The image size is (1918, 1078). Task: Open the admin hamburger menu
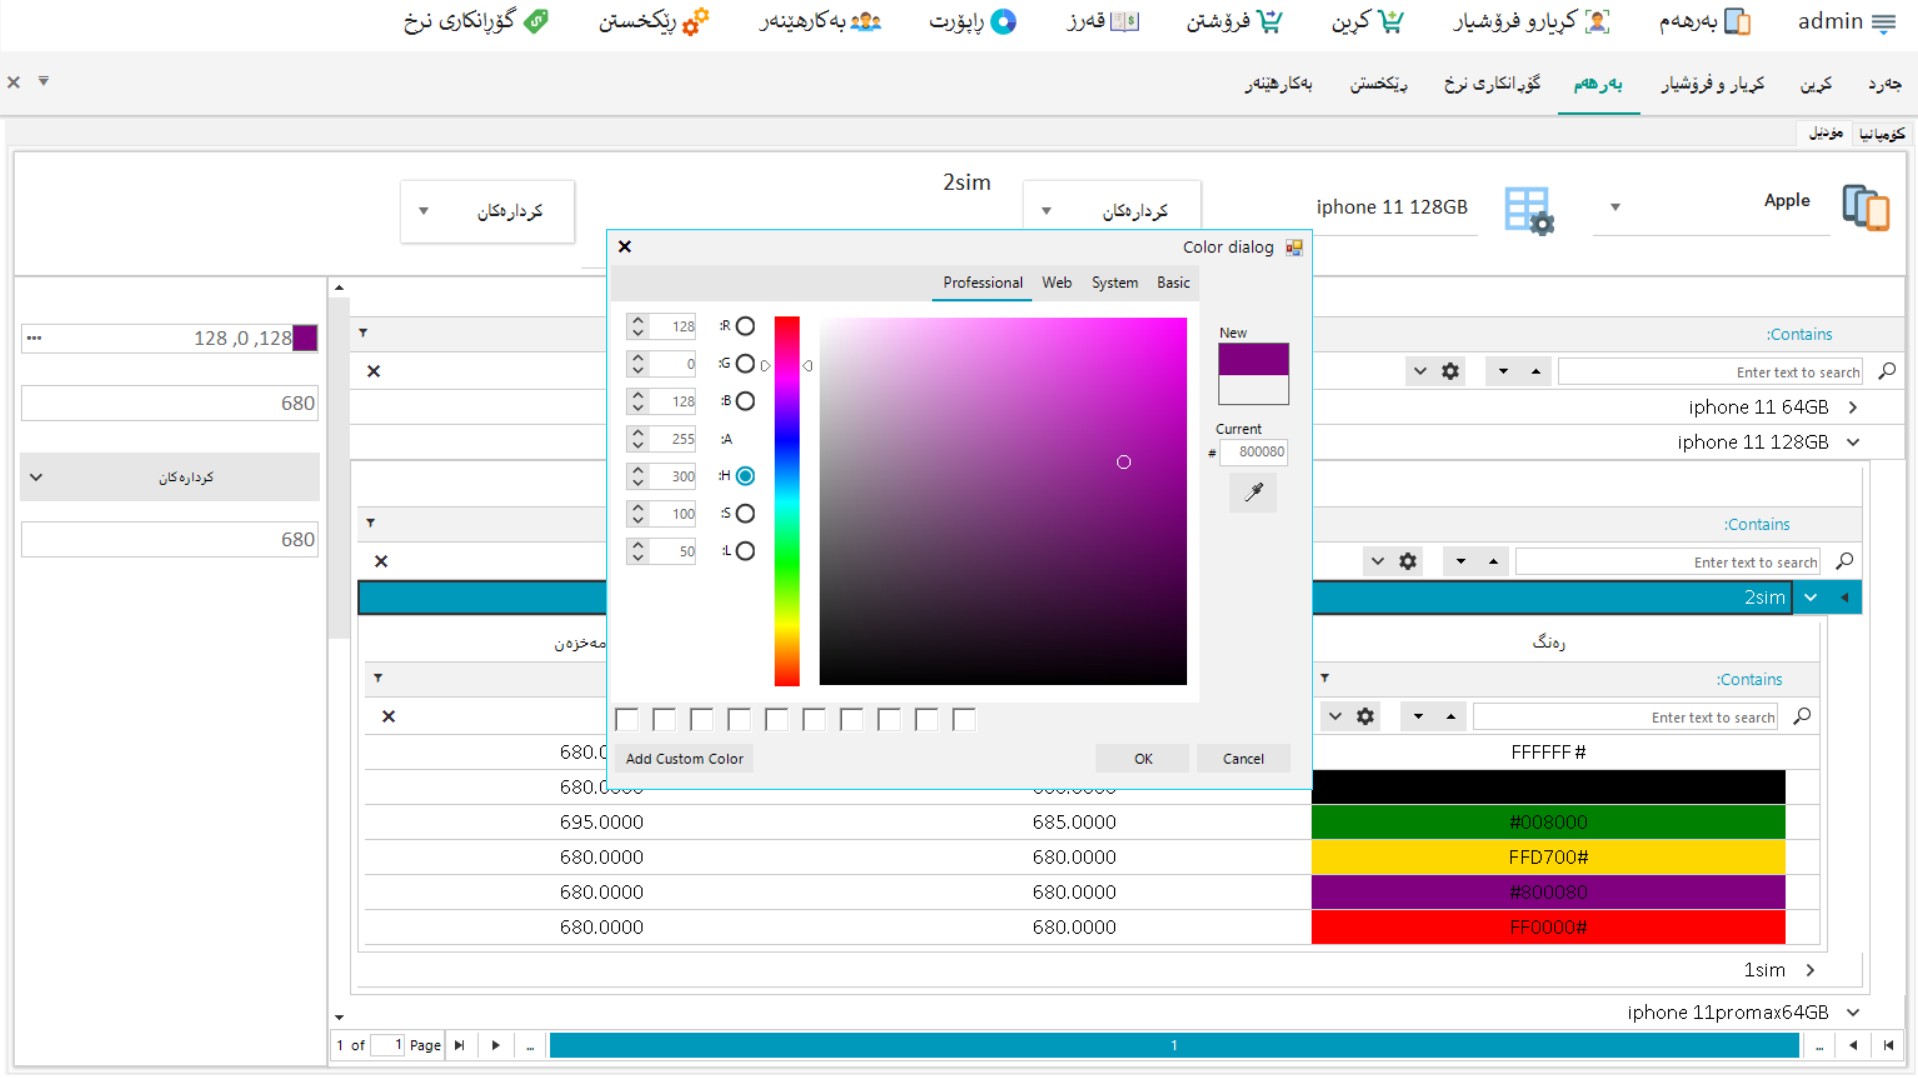(x=1884, y=23)
